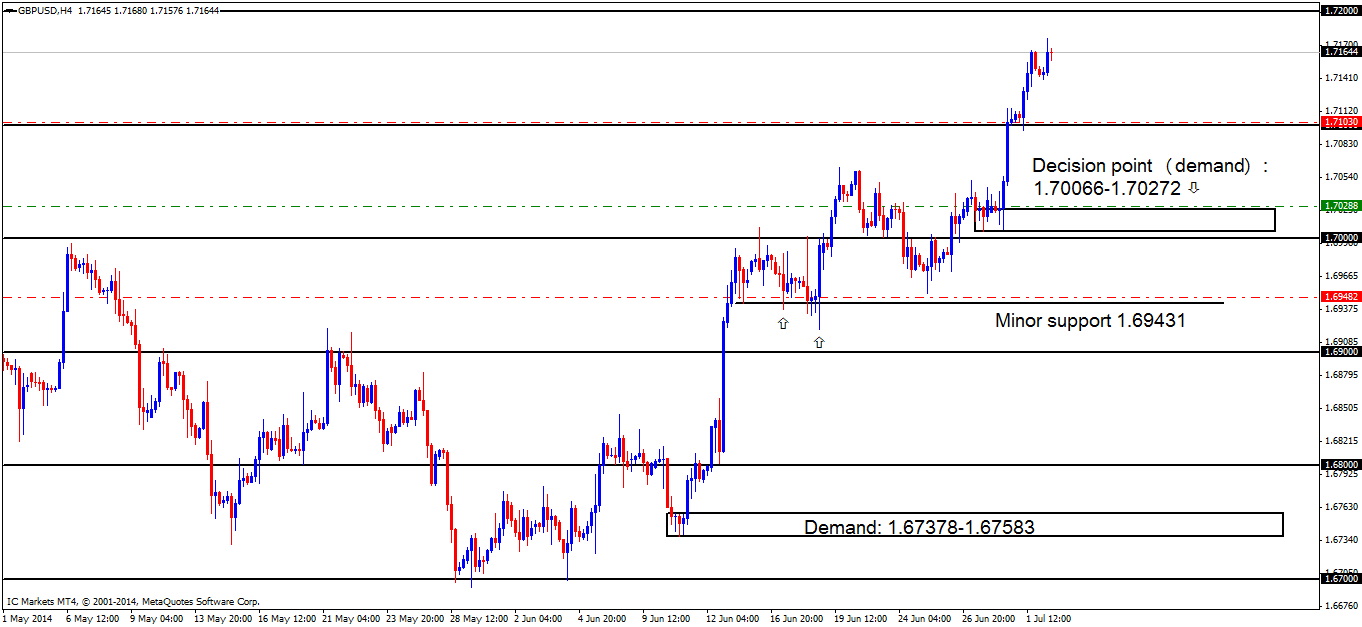Click the 1.67630 price axis value
1362x627 pixels.
click(x=1341, y=507)
